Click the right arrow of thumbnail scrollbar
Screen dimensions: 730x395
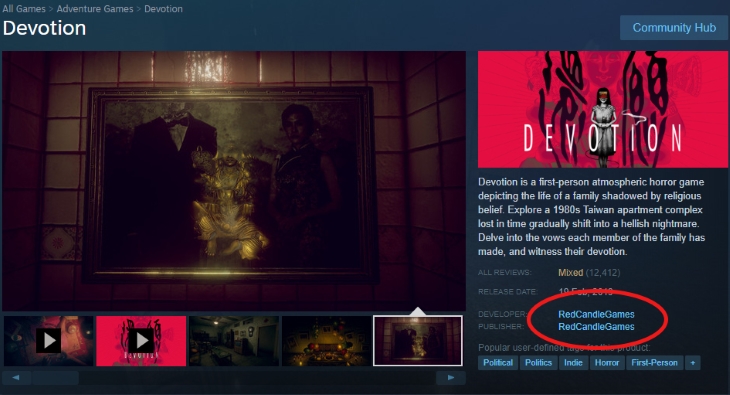(450, 377)
